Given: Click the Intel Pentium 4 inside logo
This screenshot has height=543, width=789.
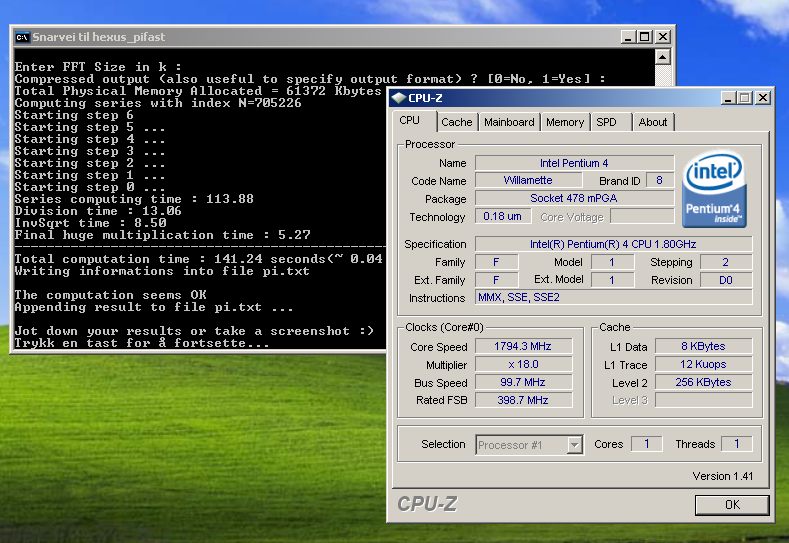Looking at the screenshot, I should [715, 190].
